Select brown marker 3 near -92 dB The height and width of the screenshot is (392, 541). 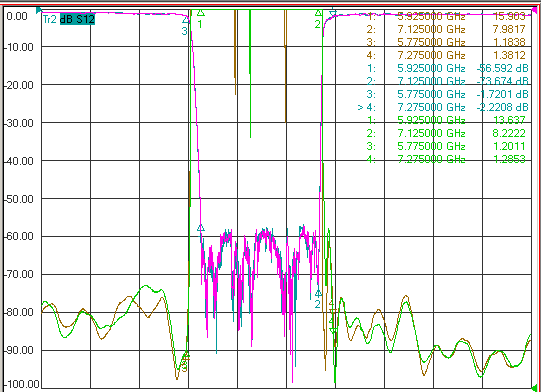pos(186,359)
